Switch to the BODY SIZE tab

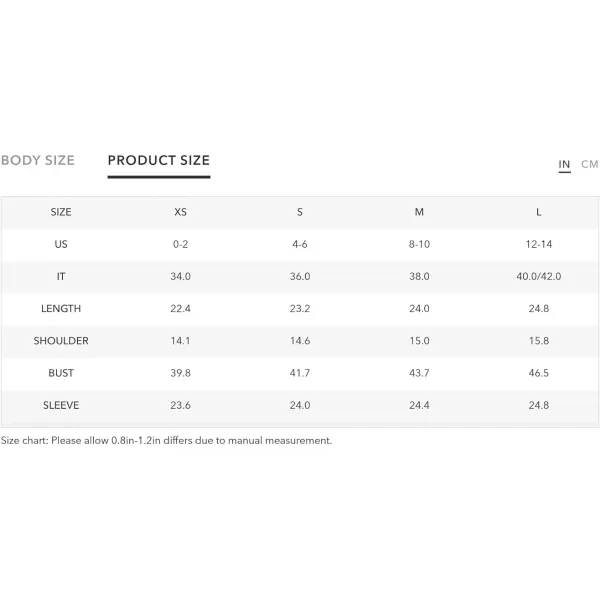pos(38,160)
